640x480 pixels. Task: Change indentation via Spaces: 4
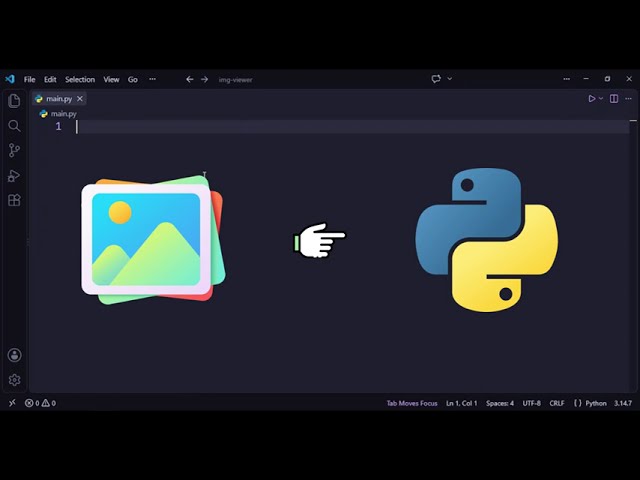pos(500,403)
